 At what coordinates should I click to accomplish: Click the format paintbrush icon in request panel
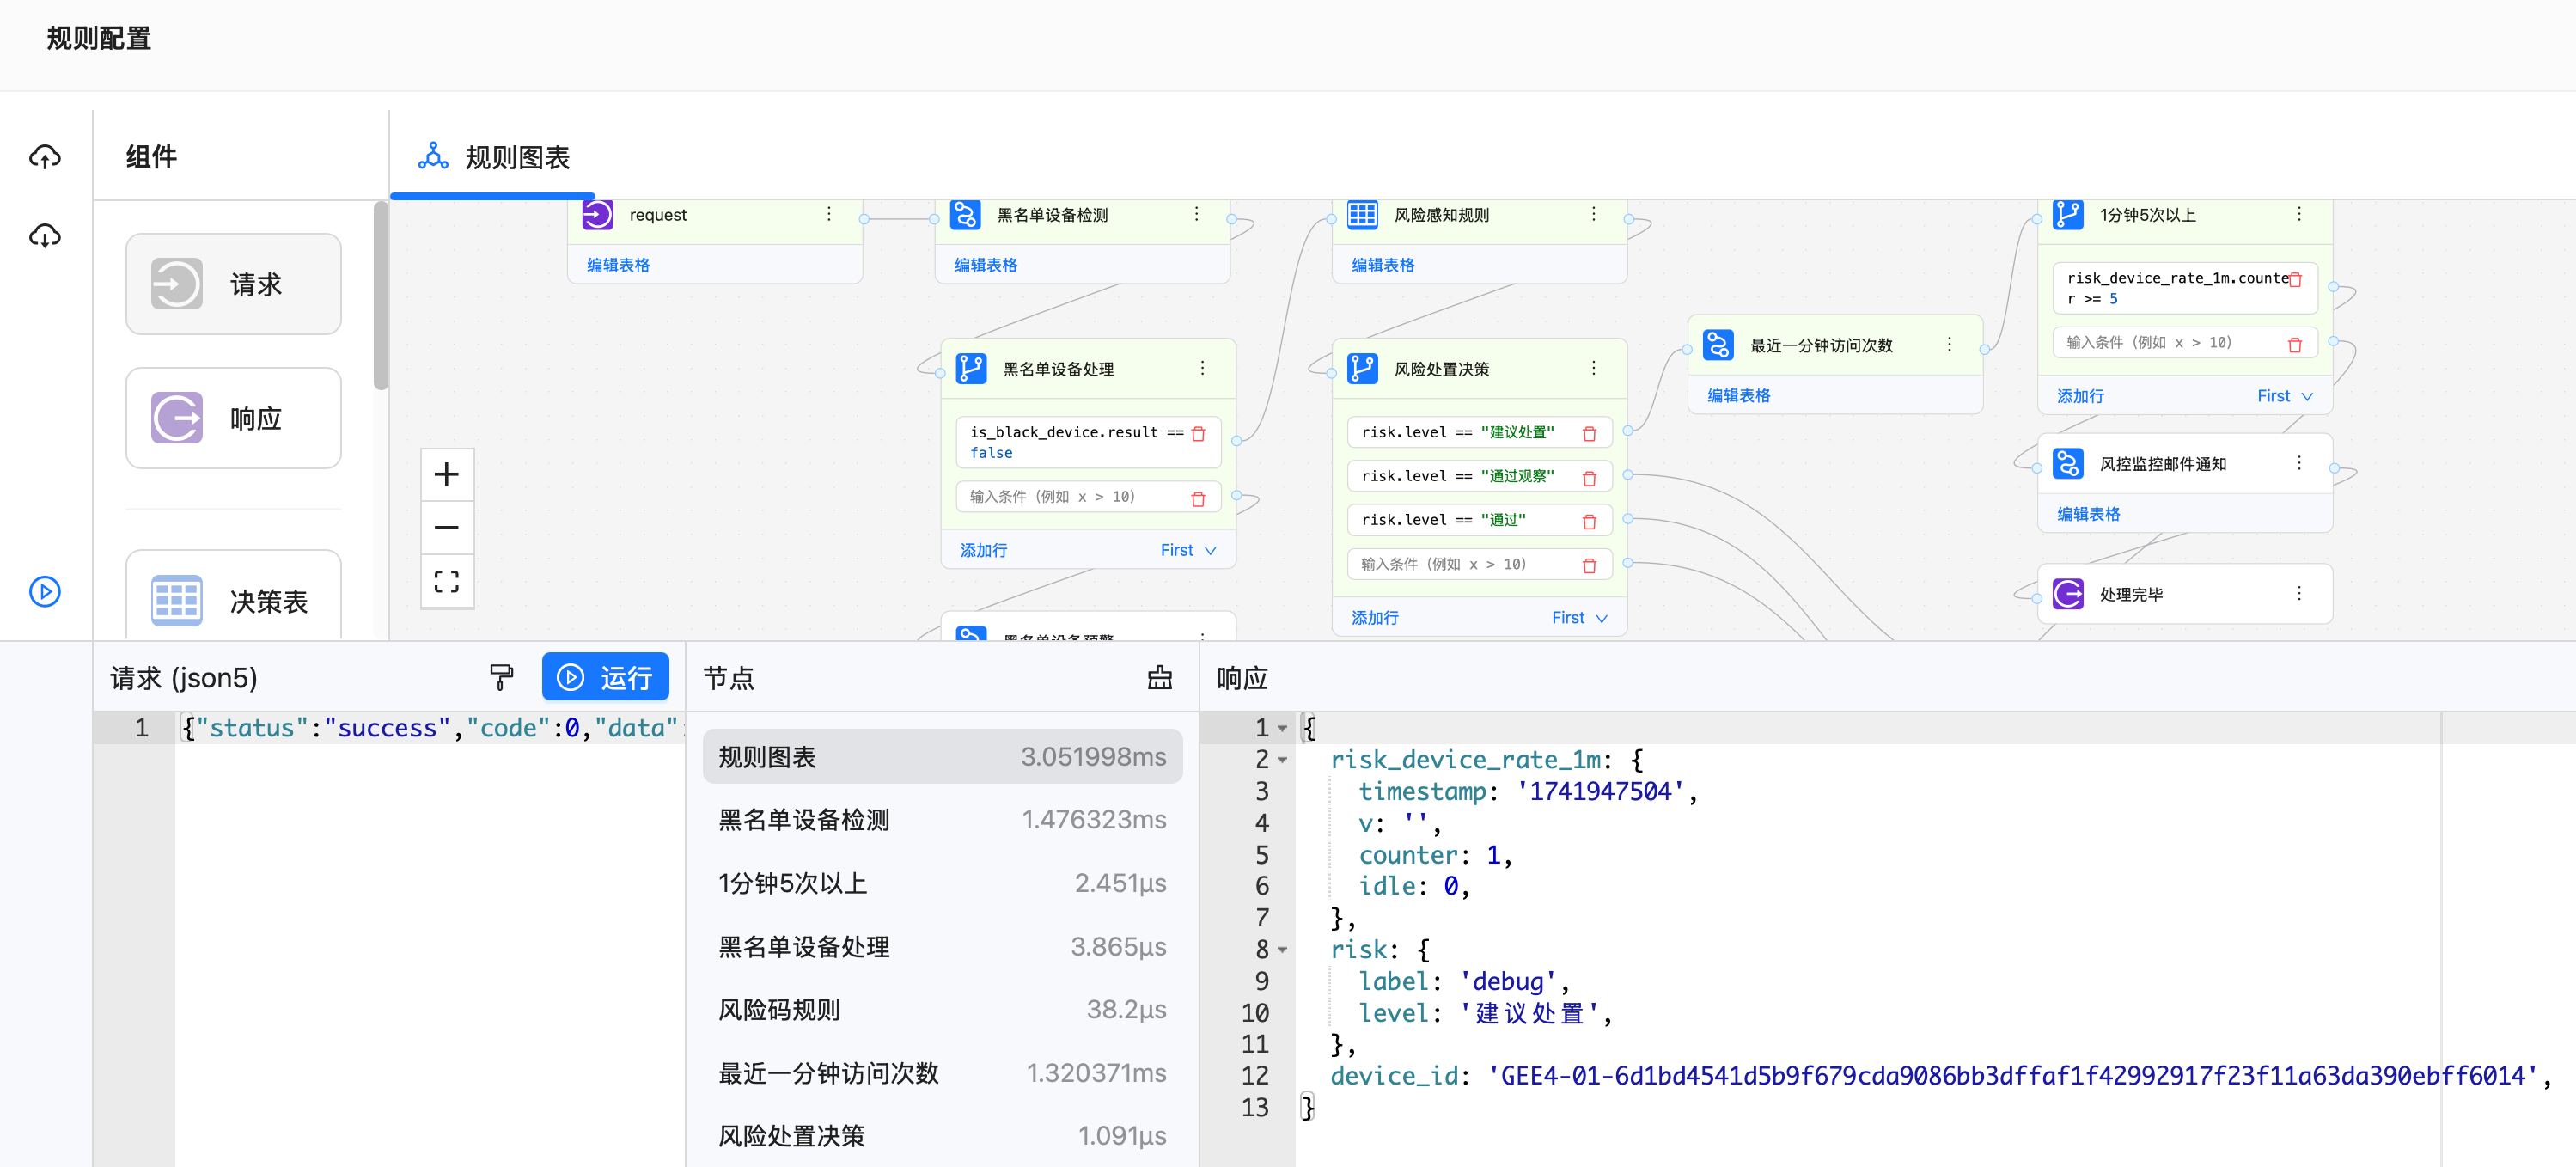pyautogui.click(x=501, y=677)
